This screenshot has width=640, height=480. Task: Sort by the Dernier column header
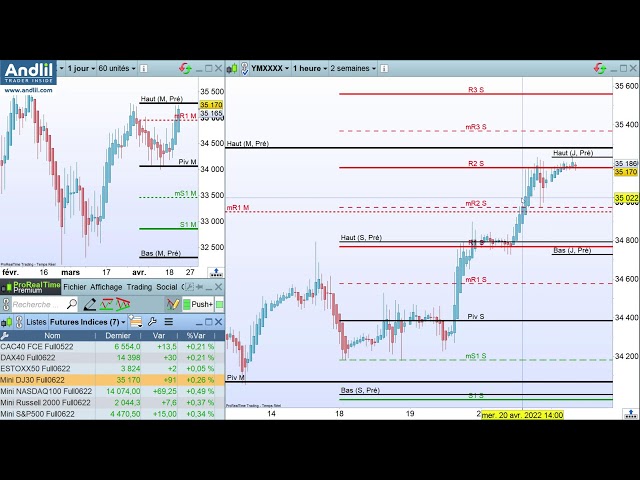click(x=118, y=336)
